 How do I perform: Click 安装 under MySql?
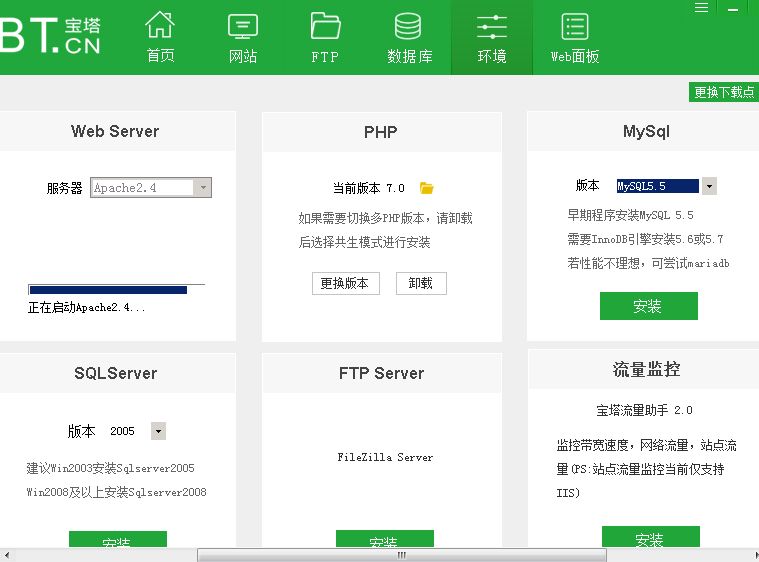(649, 306)
